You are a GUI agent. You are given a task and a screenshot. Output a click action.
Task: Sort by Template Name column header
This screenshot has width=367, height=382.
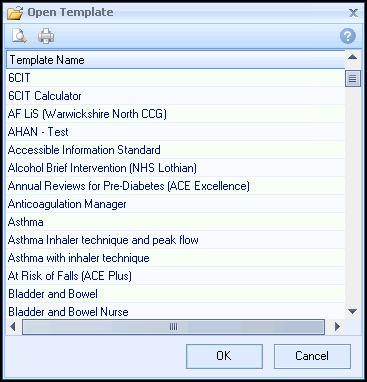176,60
